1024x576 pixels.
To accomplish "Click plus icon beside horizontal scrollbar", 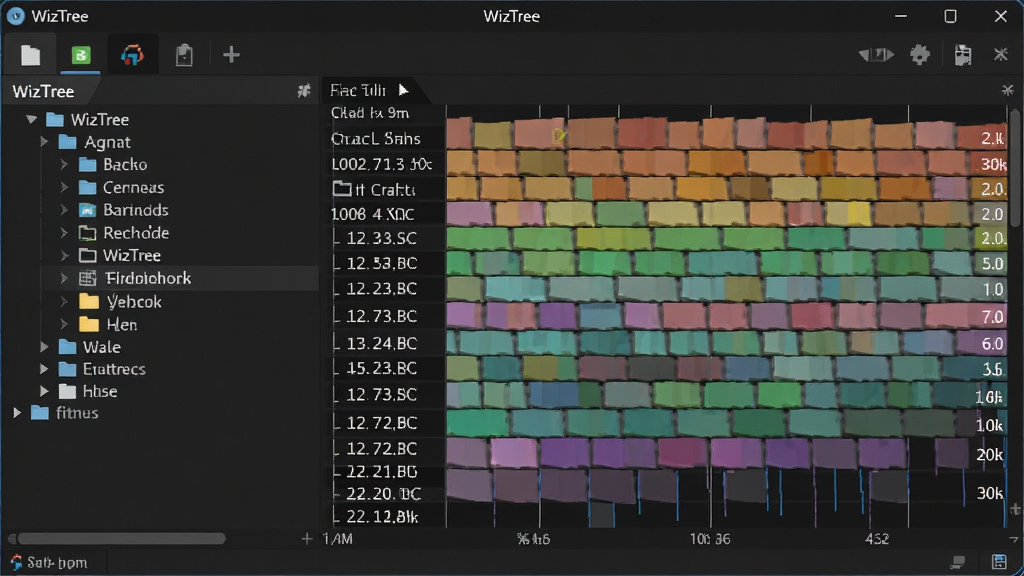I will click(307, 539).
